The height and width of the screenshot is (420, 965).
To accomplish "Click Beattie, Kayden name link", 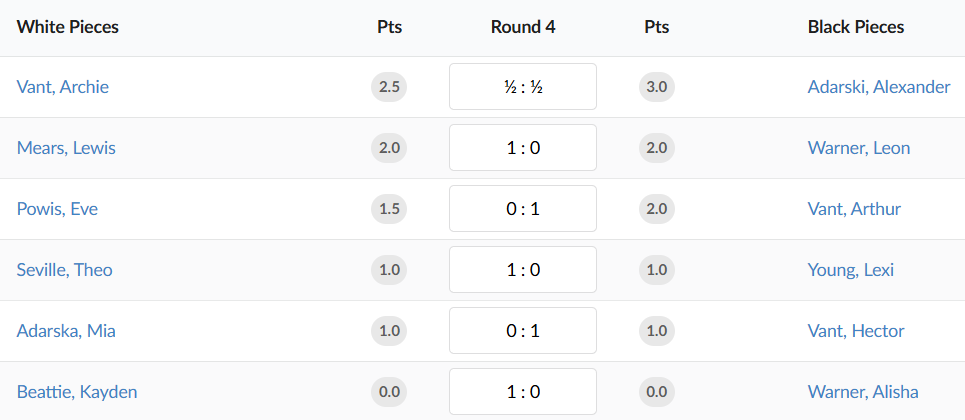I will (x=77, y=392).
